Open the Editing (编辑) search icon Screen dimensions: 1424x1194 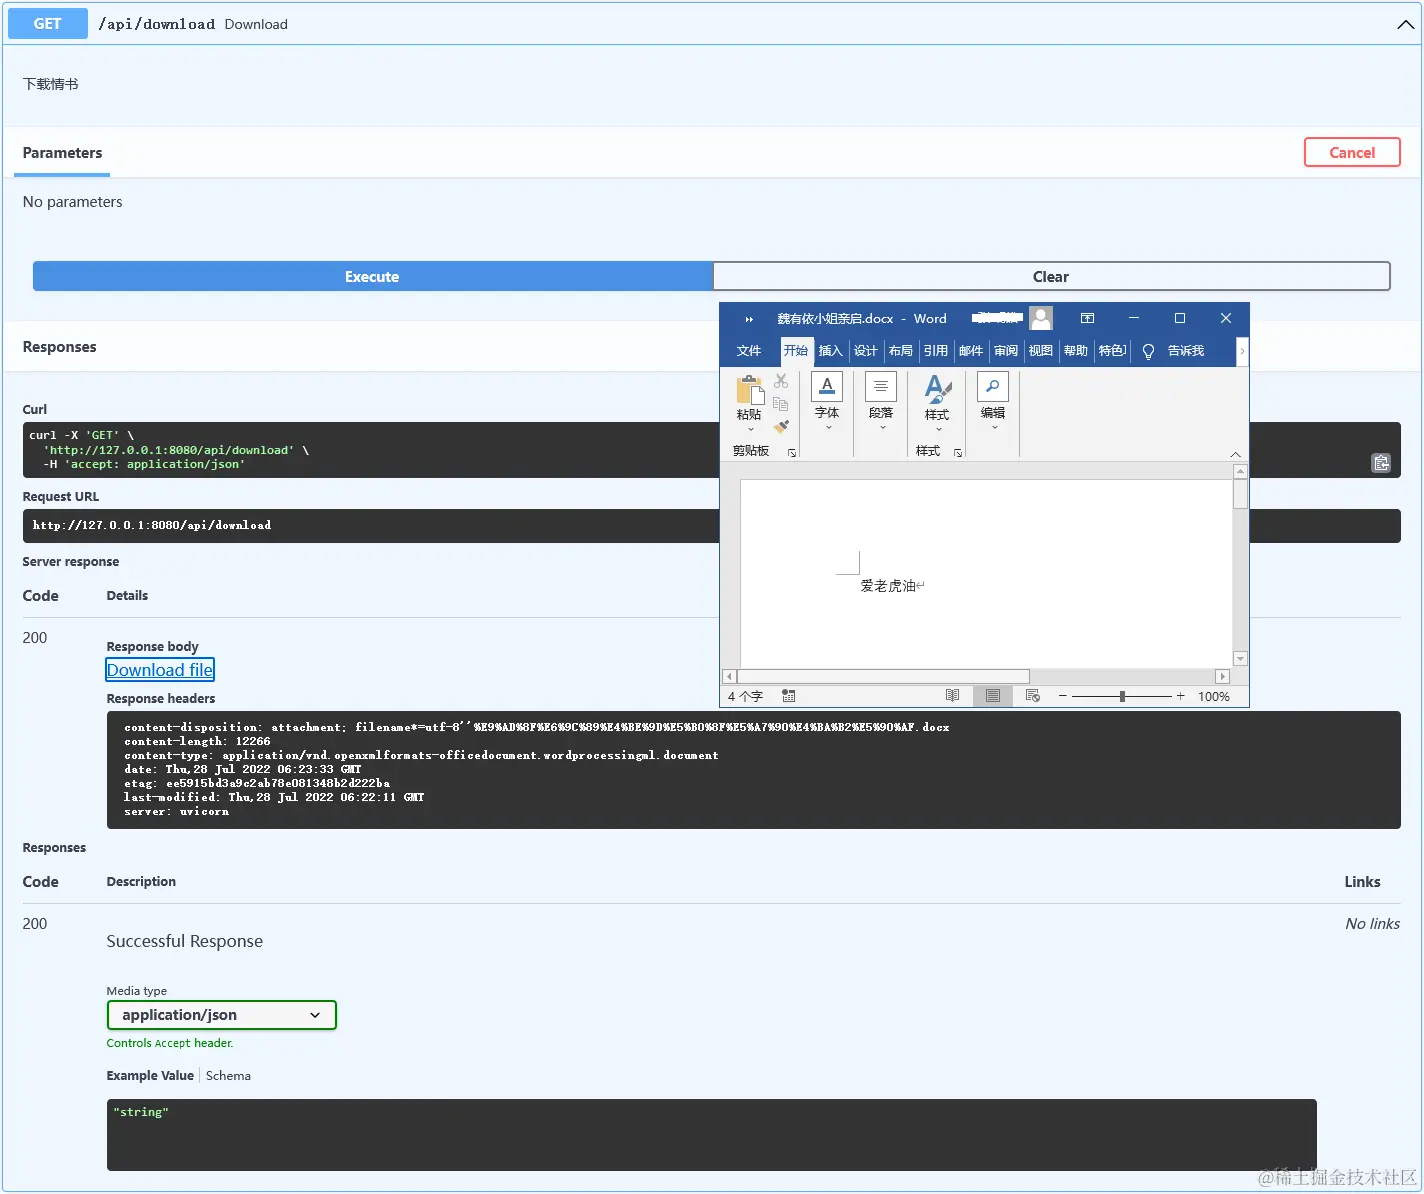click(993, 386)
